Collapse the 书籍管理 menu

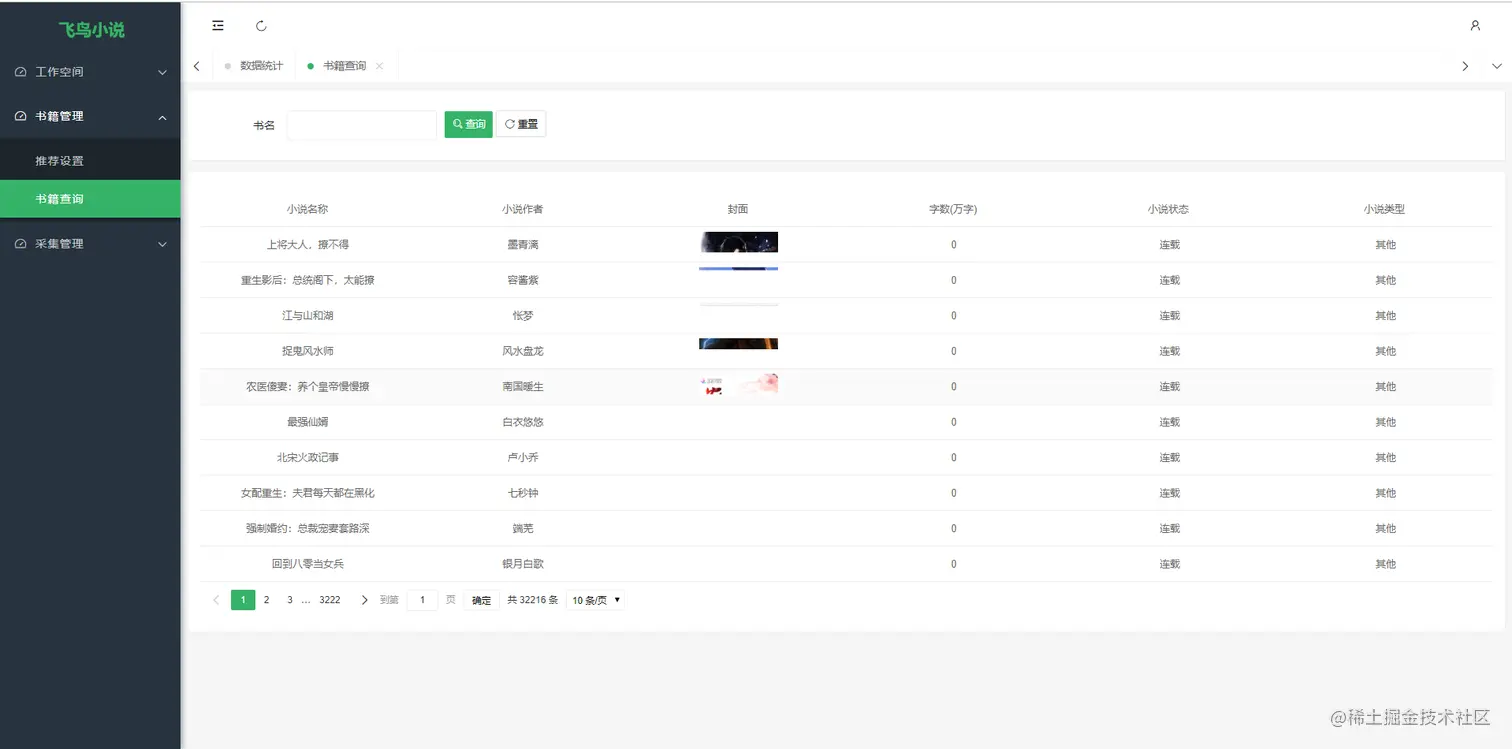163,117
